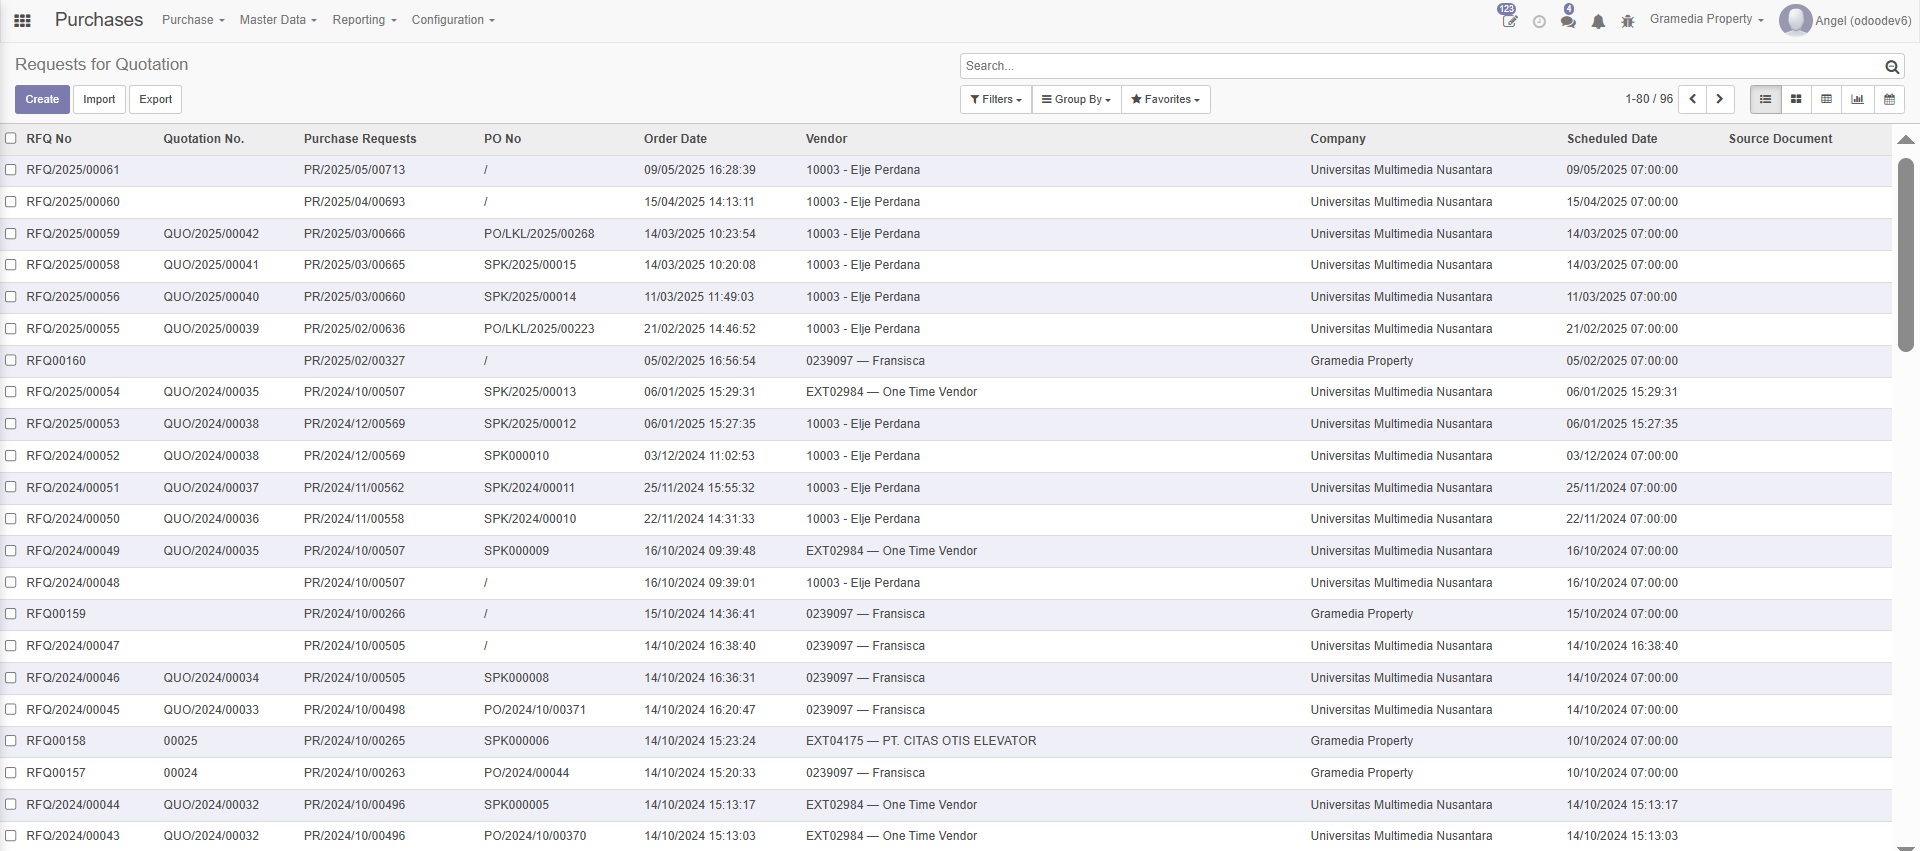
Task: Click PO/LKL/2025/00223 cell
Action: [539, 329]
